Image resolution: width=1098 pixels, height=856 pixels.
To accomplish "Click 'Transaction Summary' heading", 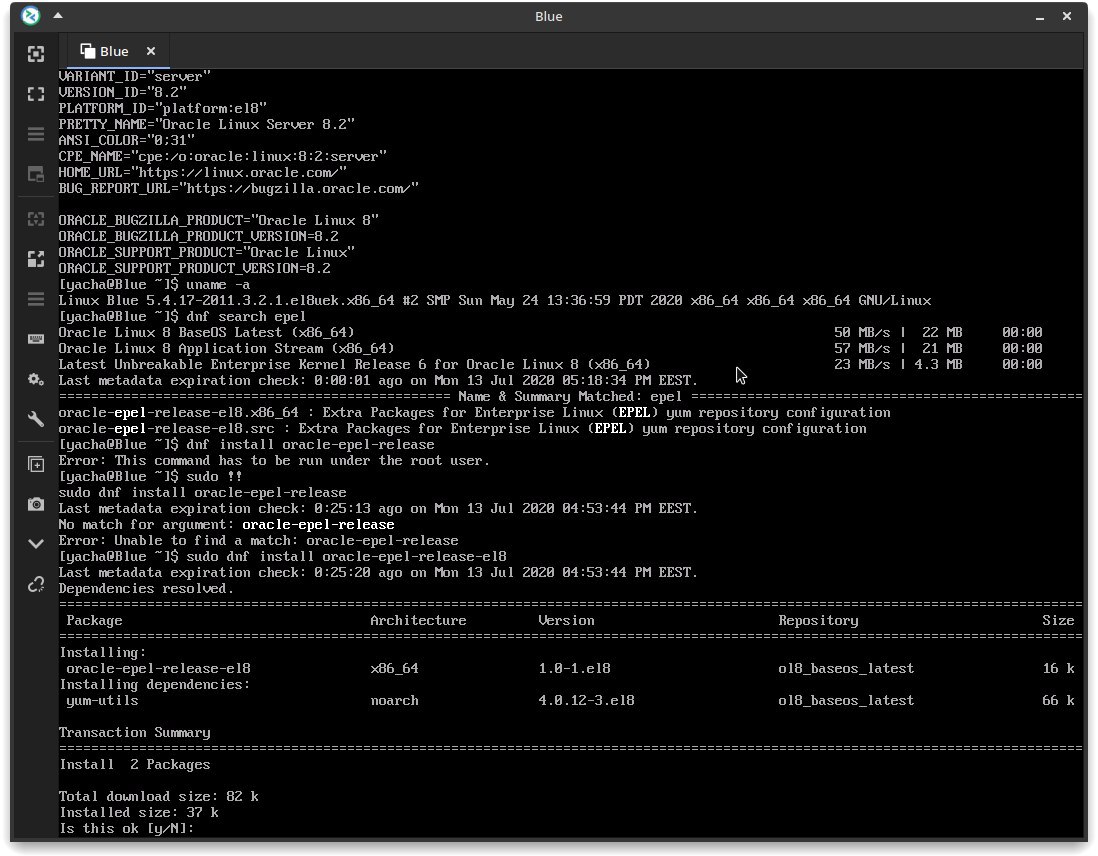I will pyautogui.click(x=134, y=733).
